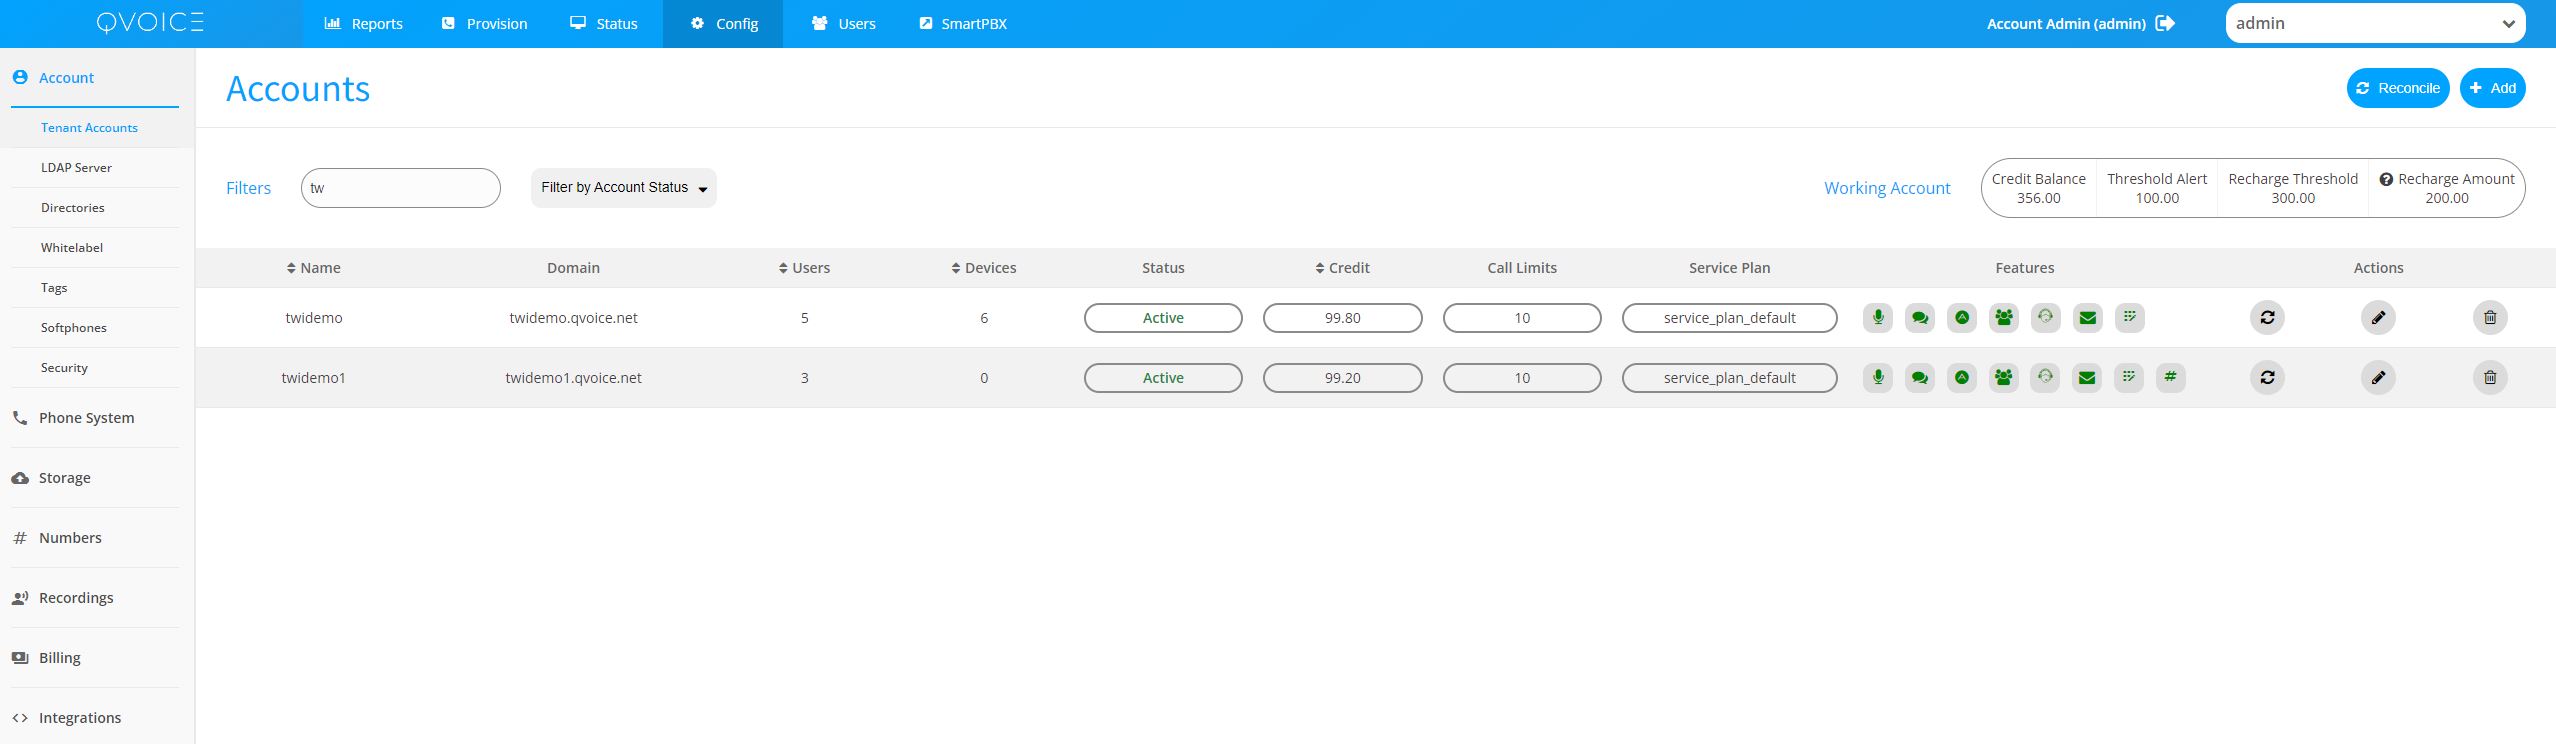Click the envelope feature icon for twidemo1

click(2087, 378)
